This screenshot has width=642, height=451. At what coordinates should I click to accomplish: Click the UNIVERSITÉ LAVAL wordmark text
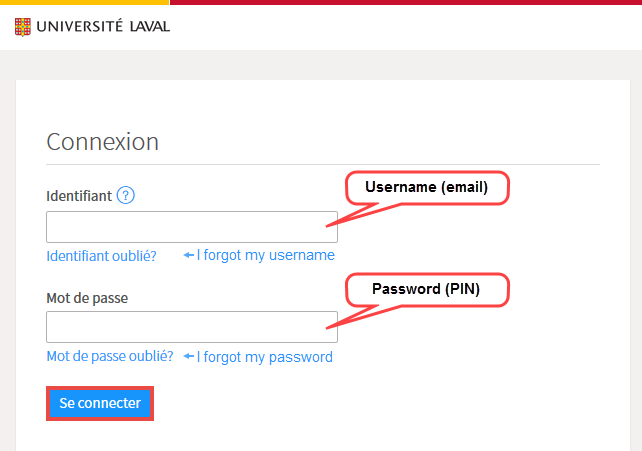(103, 27)
